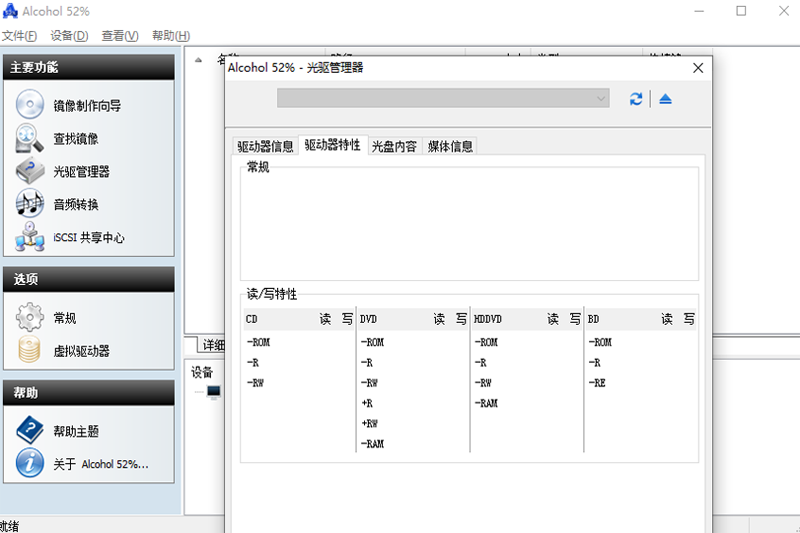Open the 文件 menu
This screenshot has height=533, width=800.
point(19,36)
